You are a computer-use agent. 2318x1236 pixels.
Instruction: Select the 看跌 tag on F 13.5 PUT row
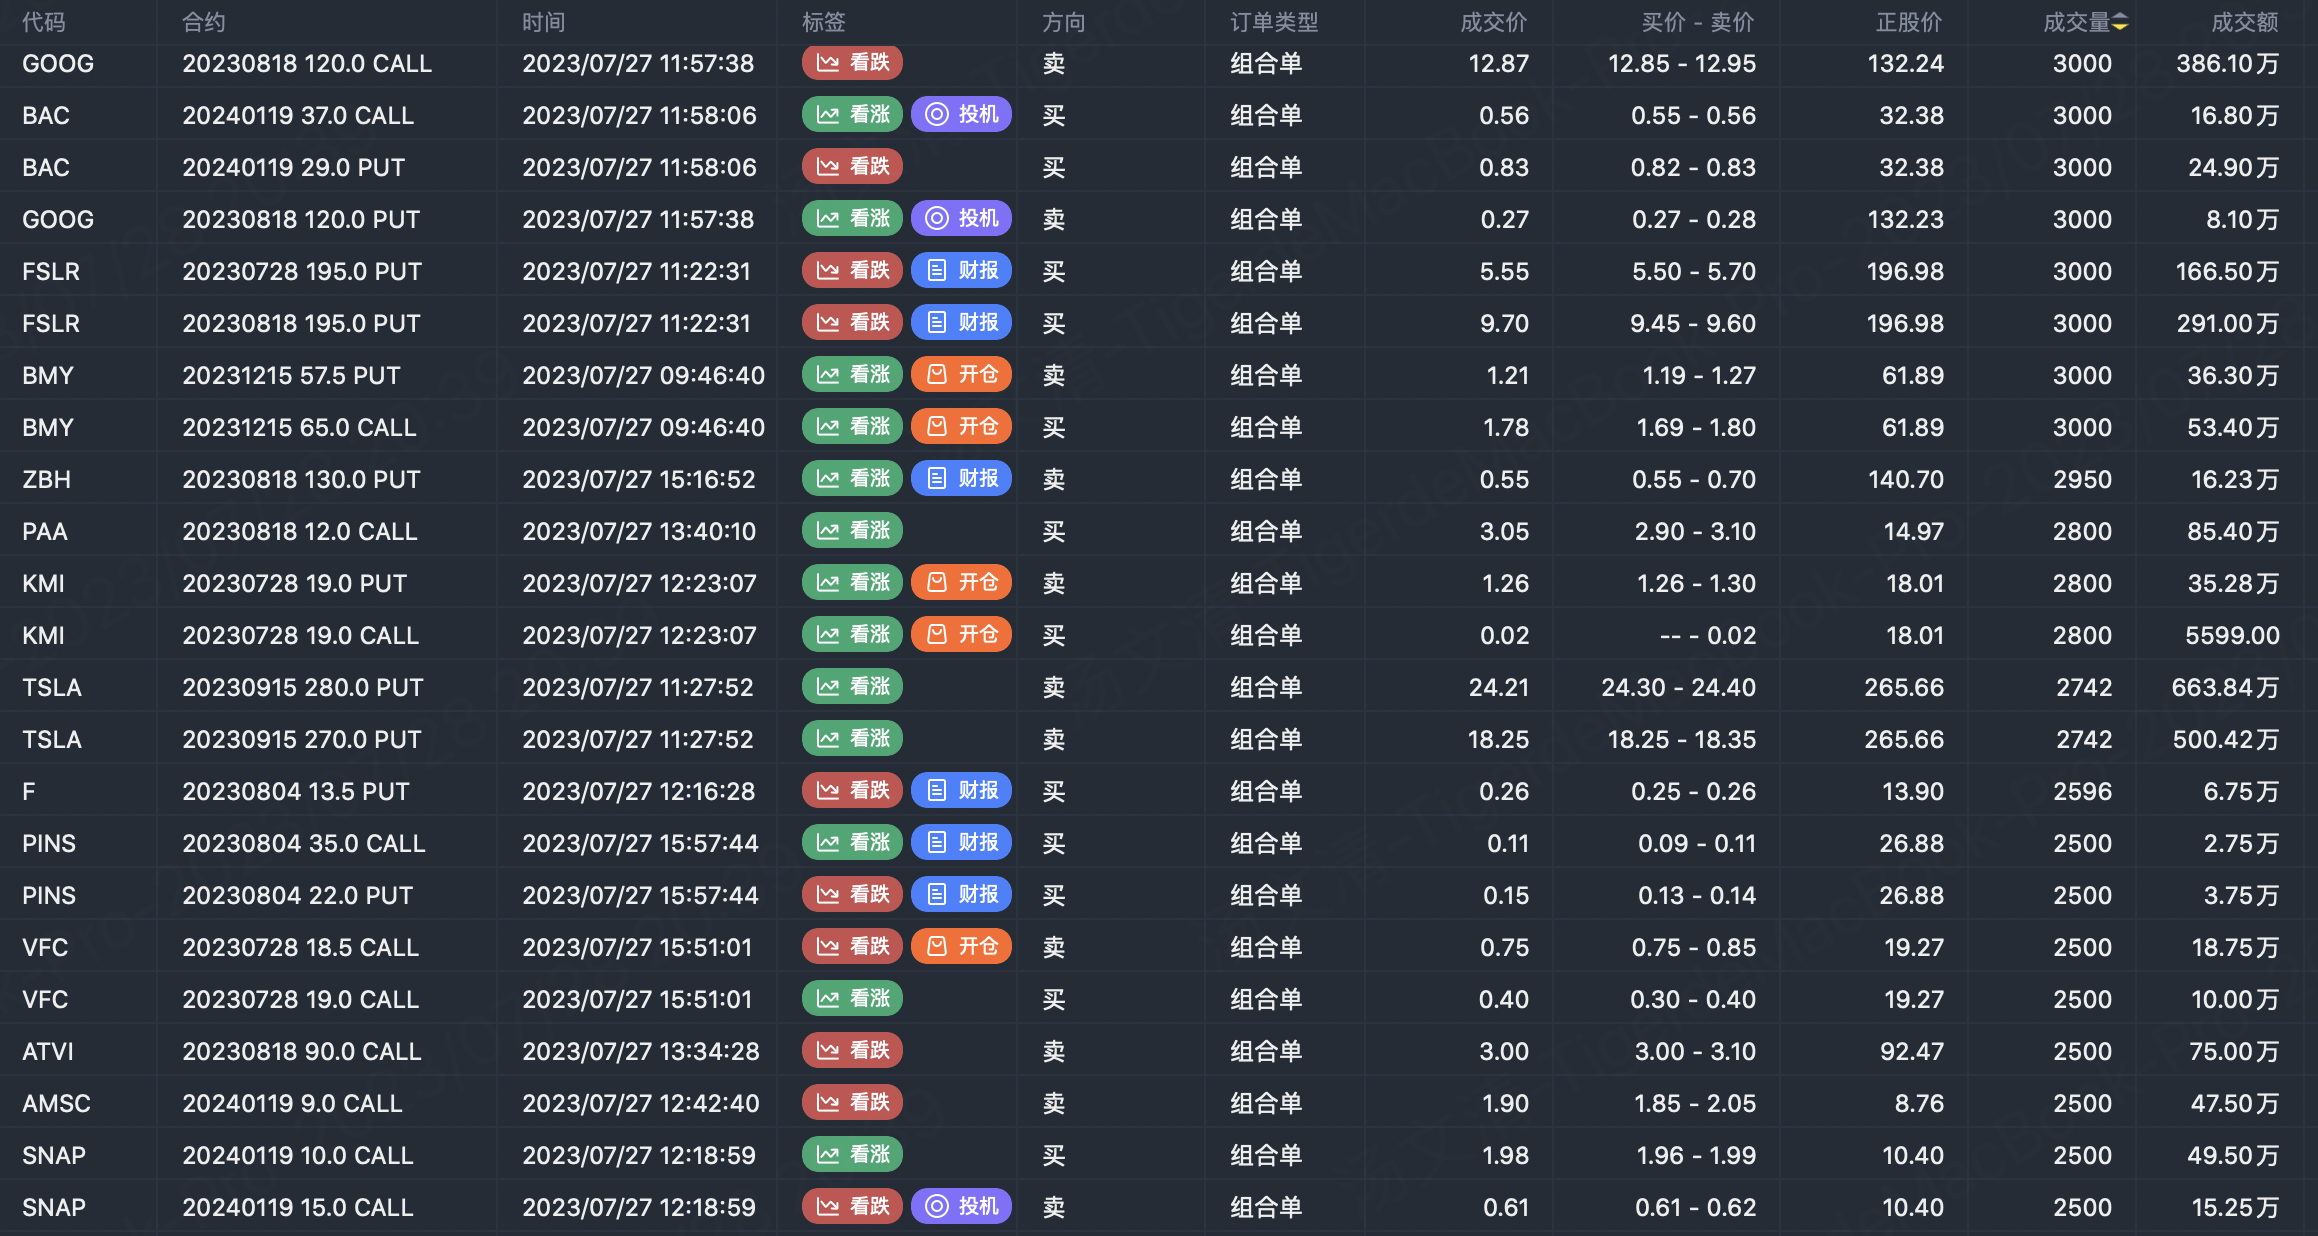click(x=852, y=791)
